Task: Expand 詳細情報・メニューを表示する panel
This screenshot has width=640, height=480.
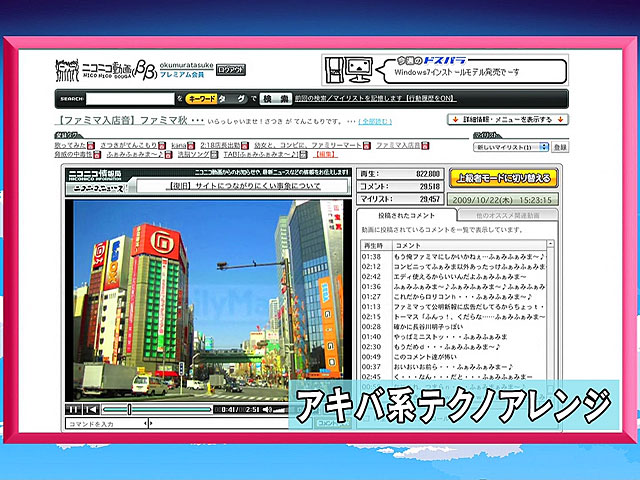Action: click(508, 120)
